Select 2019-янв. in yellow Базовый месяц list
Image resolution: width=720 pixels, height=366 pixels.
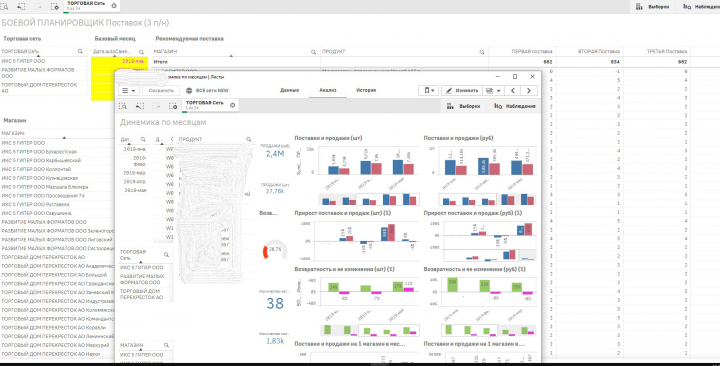point(119,61)
